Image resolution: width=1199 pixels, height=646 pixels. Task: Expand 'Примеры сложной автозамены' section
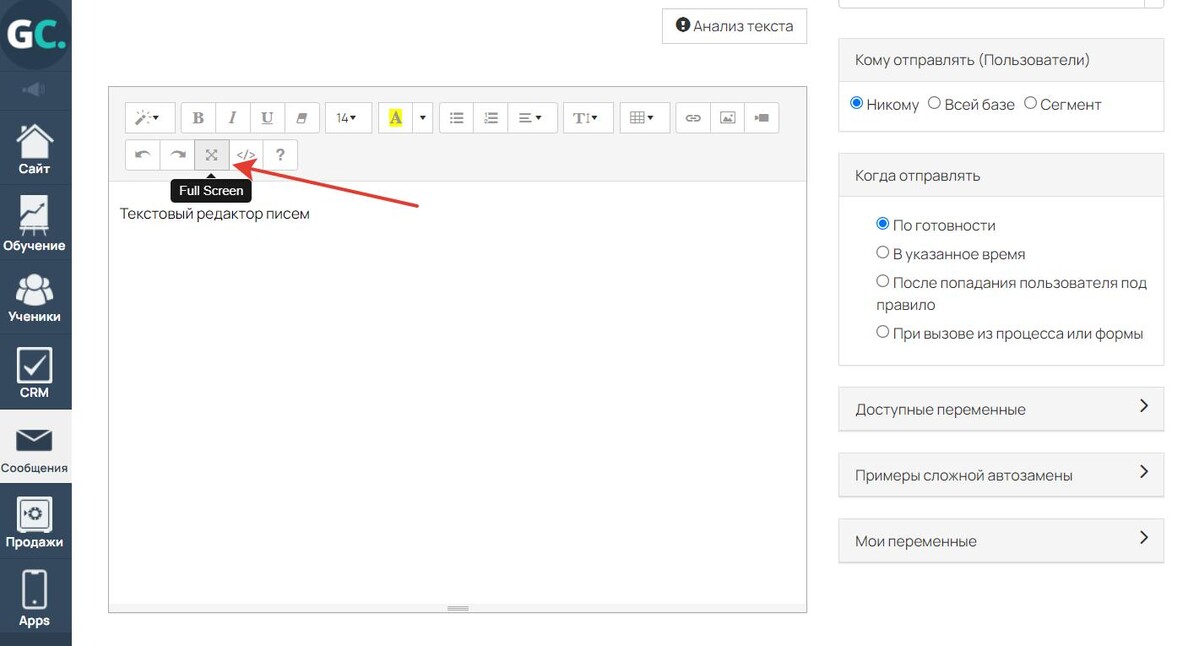(x=1000, y=475)
